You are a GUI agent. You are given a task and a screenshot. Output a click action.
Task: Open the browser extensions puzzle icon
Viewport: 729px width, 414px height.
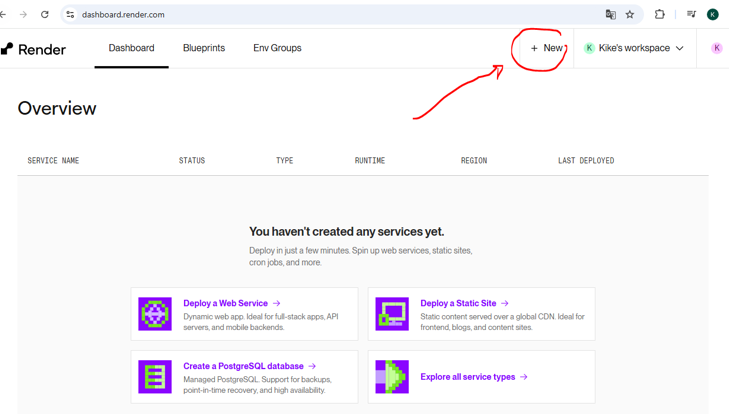tap(660, 15)
